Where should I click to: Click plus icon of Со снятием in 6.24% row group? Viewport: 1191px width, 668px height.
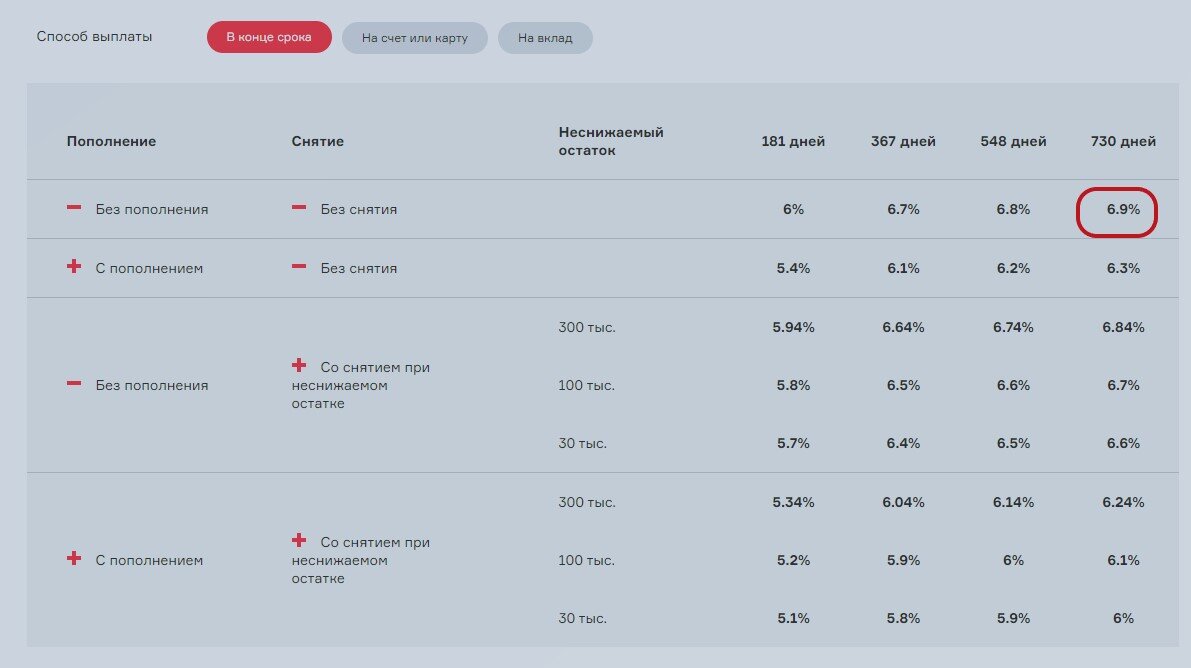[299, 541]
